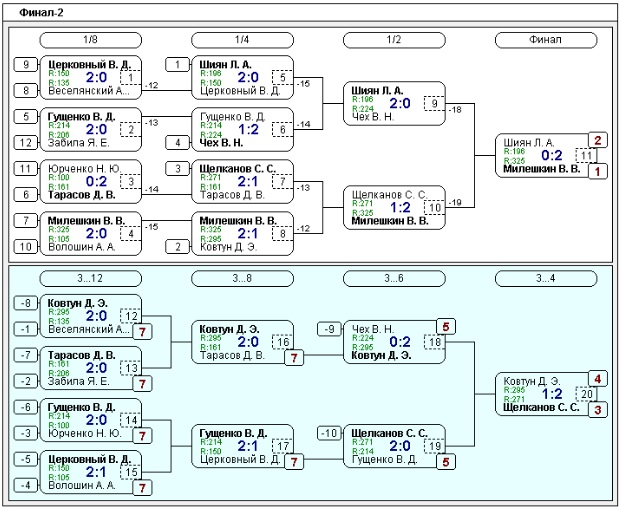Click the "1/8" round header
Image resolution: width=621 pixels, height=508 pixels.
pos(90,40)
